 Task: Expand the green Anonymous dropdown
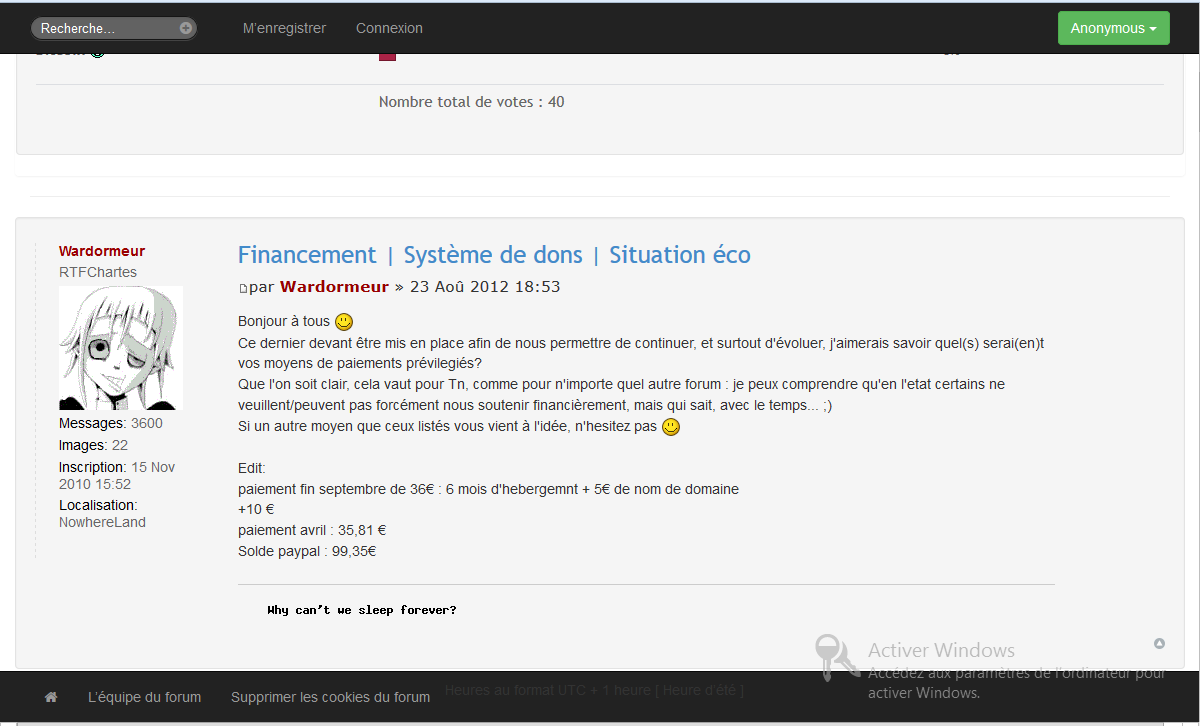tap(1113, 29)
